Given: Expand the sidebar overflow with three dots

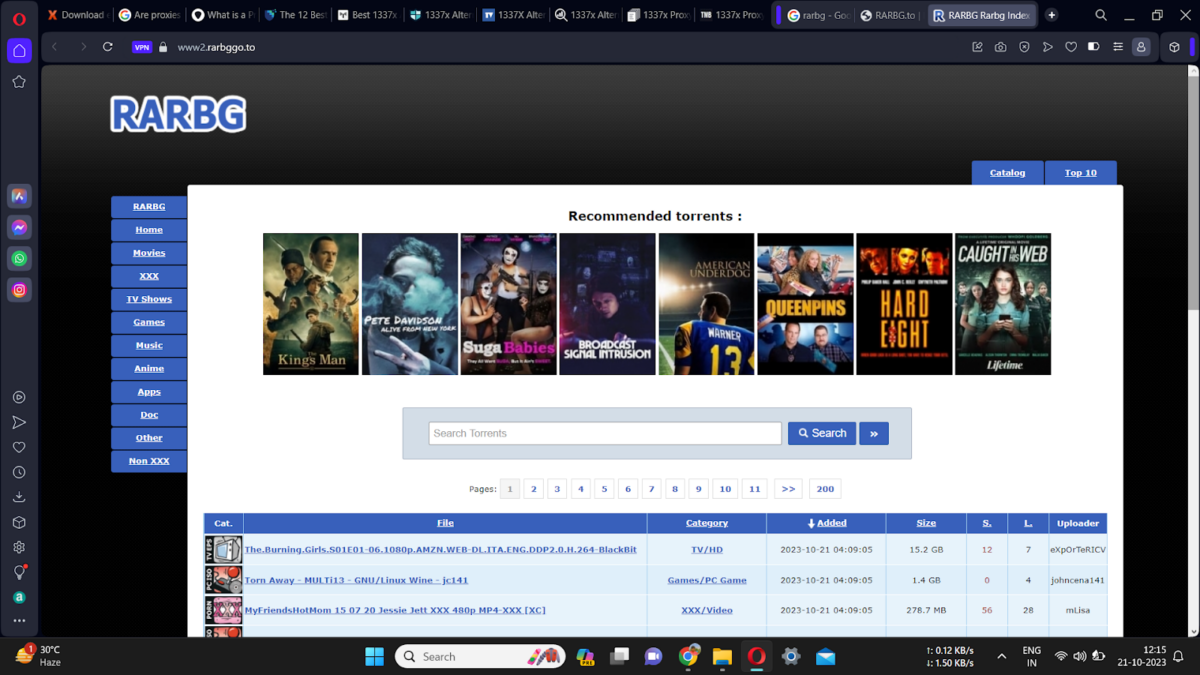Looking at the screenshot, I should pyautogui.click(x=19, y=621).
